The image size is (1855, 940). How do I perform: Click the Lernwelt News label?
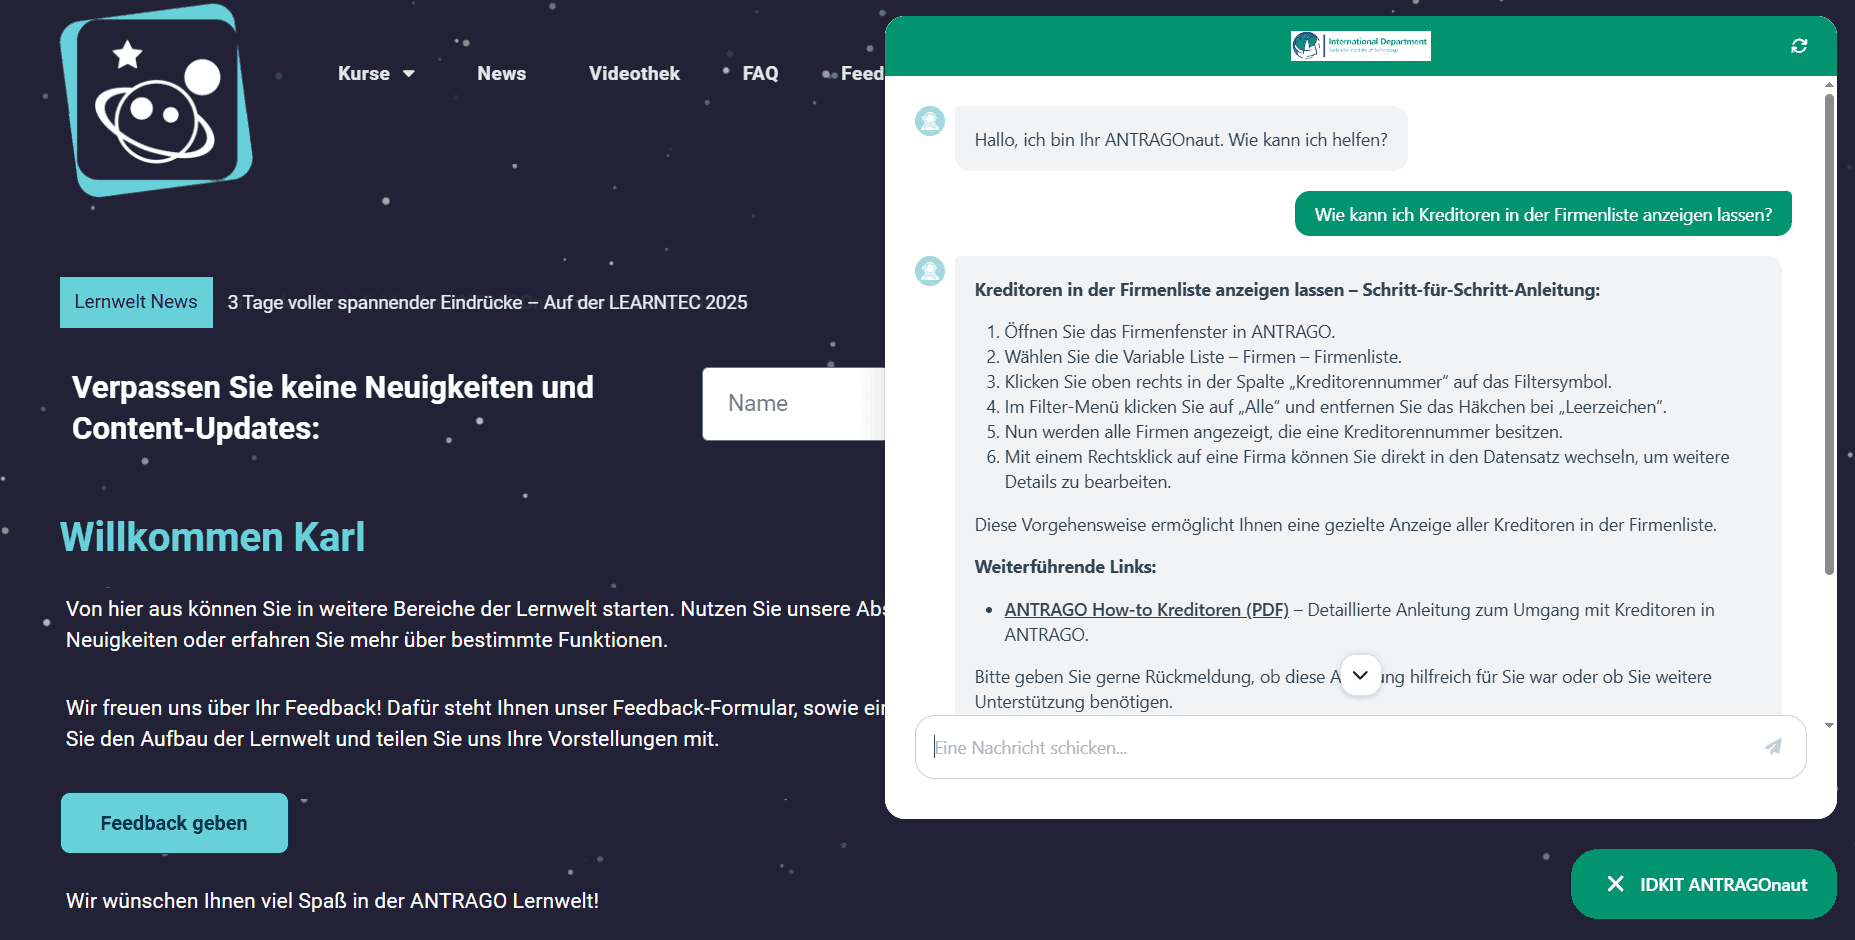136,302
